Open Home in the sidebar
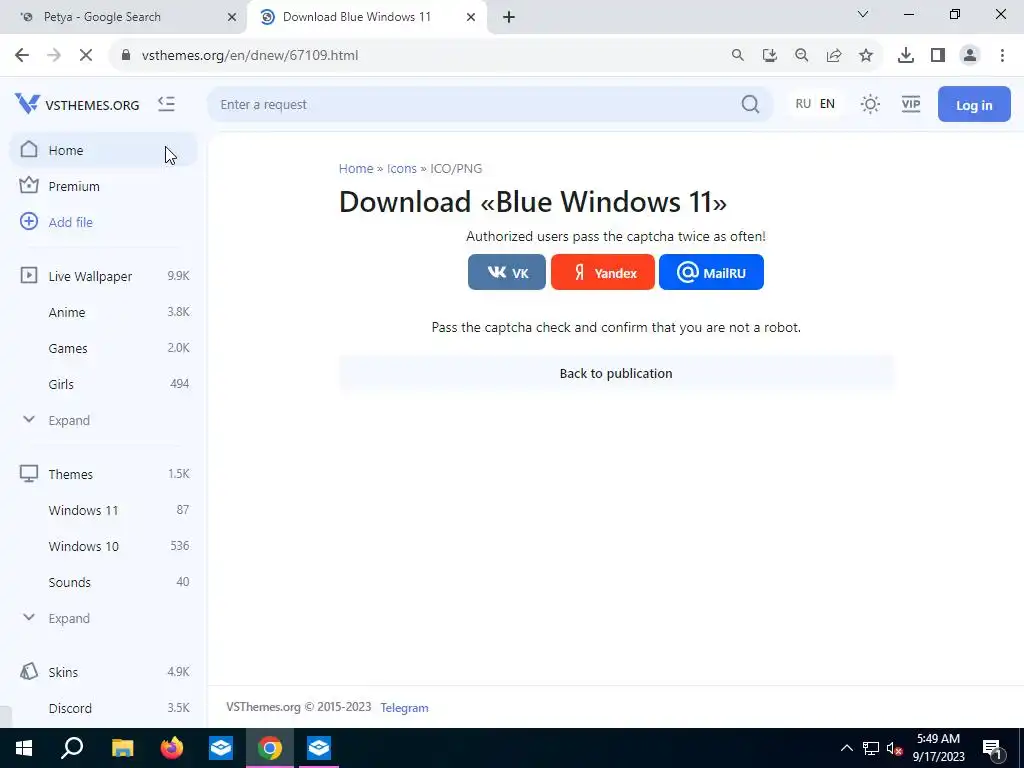 [x=103, y=150]
